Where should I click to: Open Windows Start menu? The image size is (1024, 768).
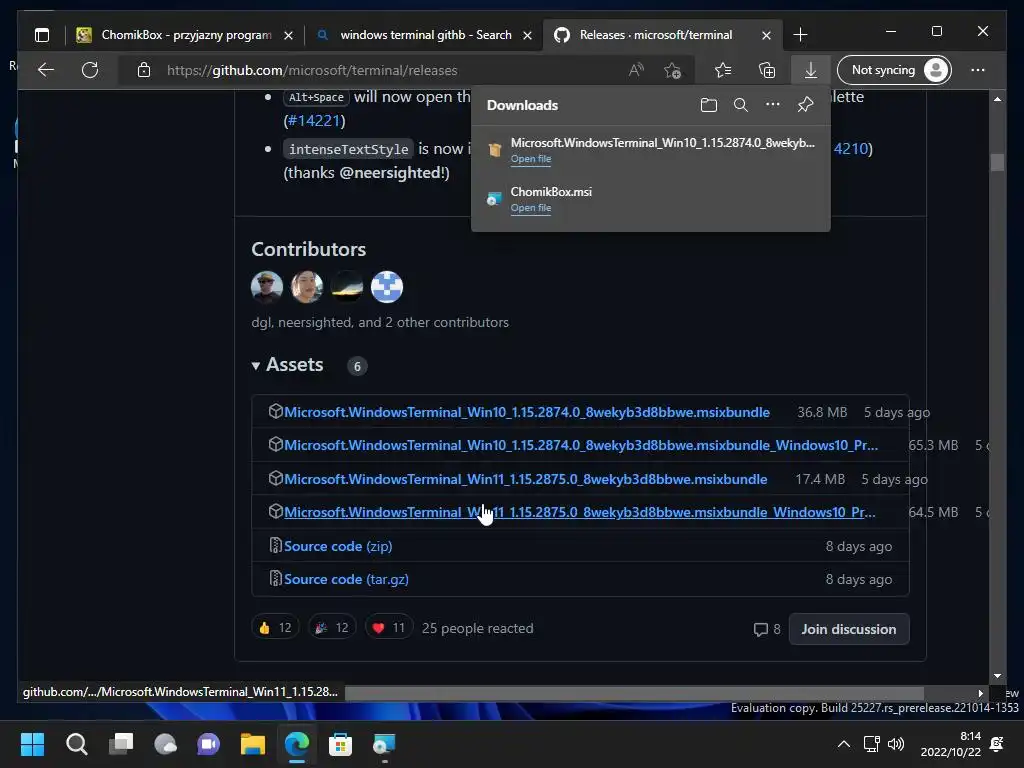click(x=32, y=744)
